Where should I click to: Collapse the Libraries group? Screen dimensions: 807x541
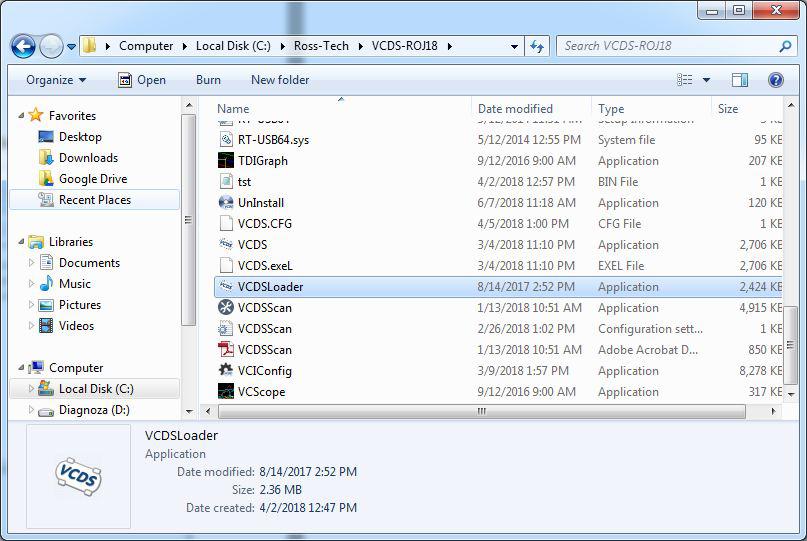22,242
